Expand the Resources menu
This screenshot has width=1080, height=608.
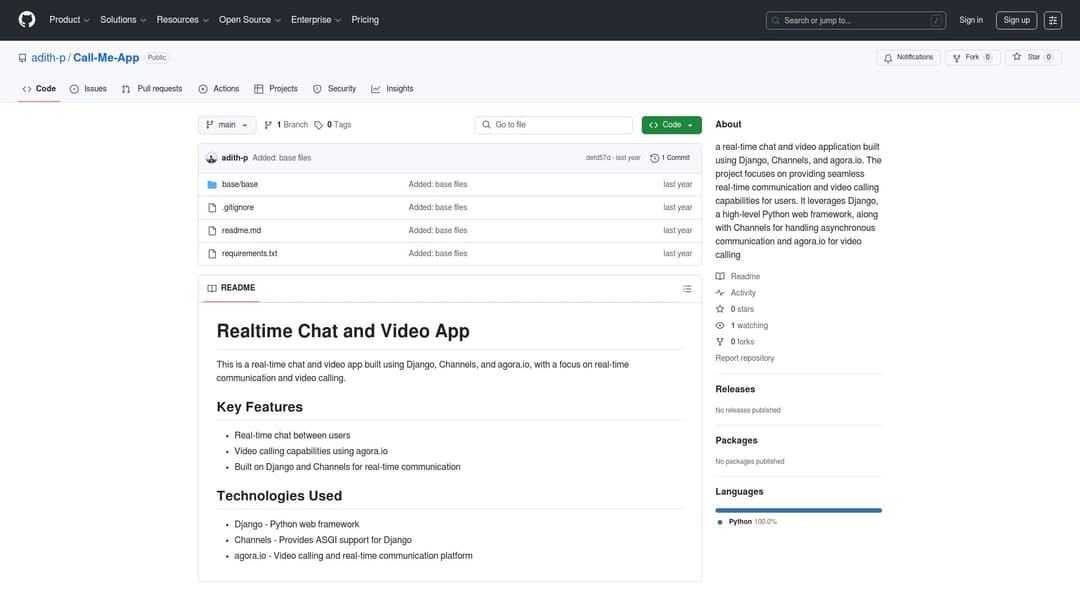click(x=182, y=20)
